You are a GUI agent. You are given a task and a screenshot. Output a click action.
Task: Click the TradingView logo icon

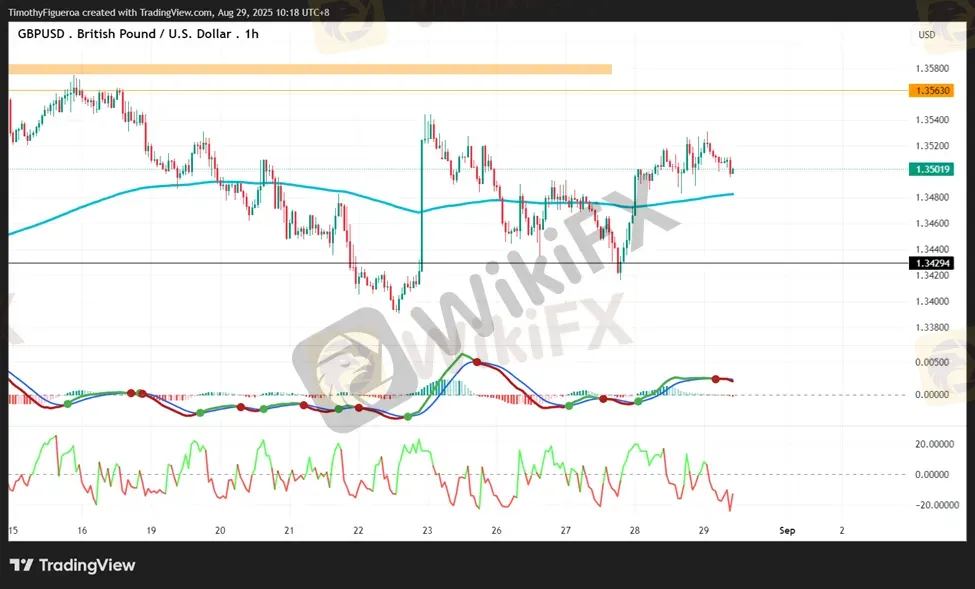pyautogui.click(x=21, y=565)
